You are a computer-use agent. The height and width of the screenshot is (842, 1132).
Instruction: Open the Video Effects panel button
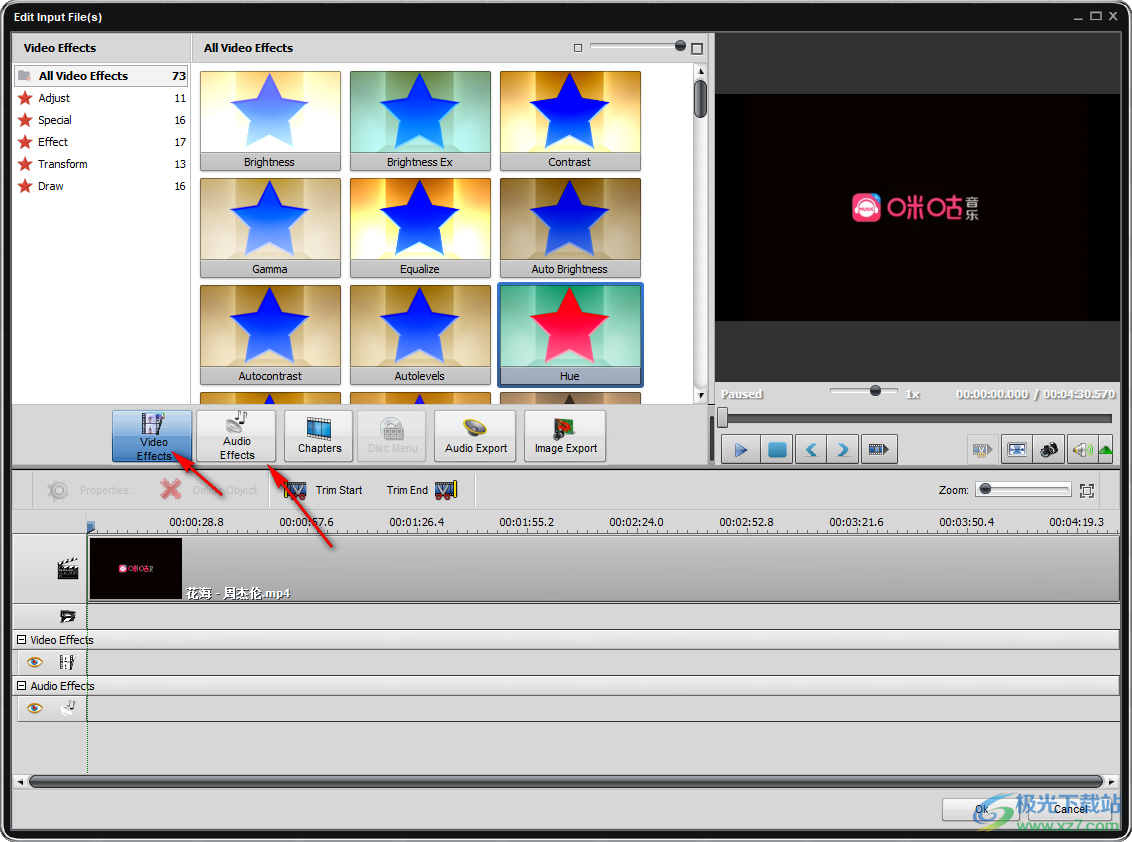[152, 436]
